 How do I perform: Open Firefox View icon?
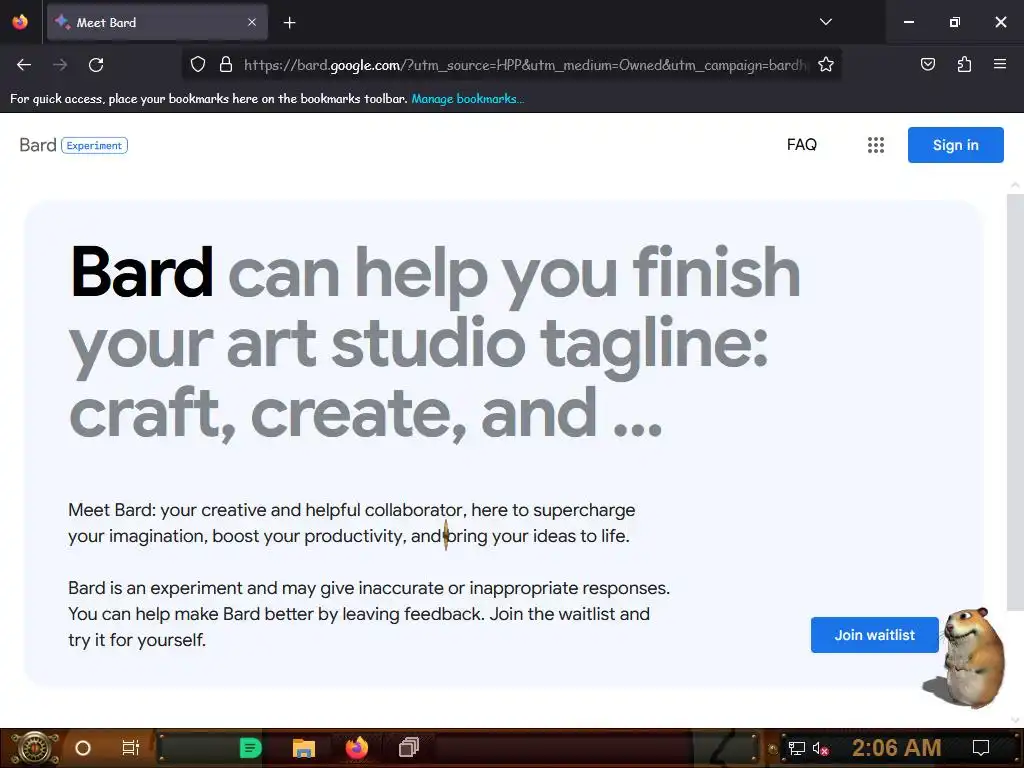tap(20, 22)
